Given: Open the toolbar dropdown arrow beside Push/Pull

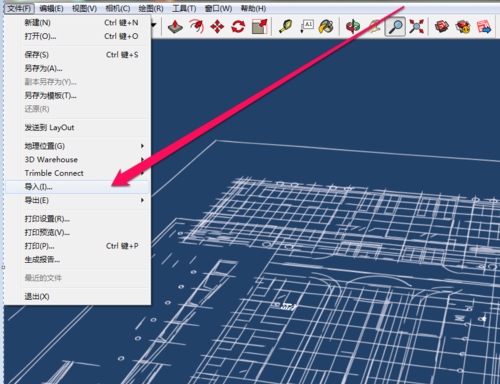Looking at the screenshot, I should [154, 25].
